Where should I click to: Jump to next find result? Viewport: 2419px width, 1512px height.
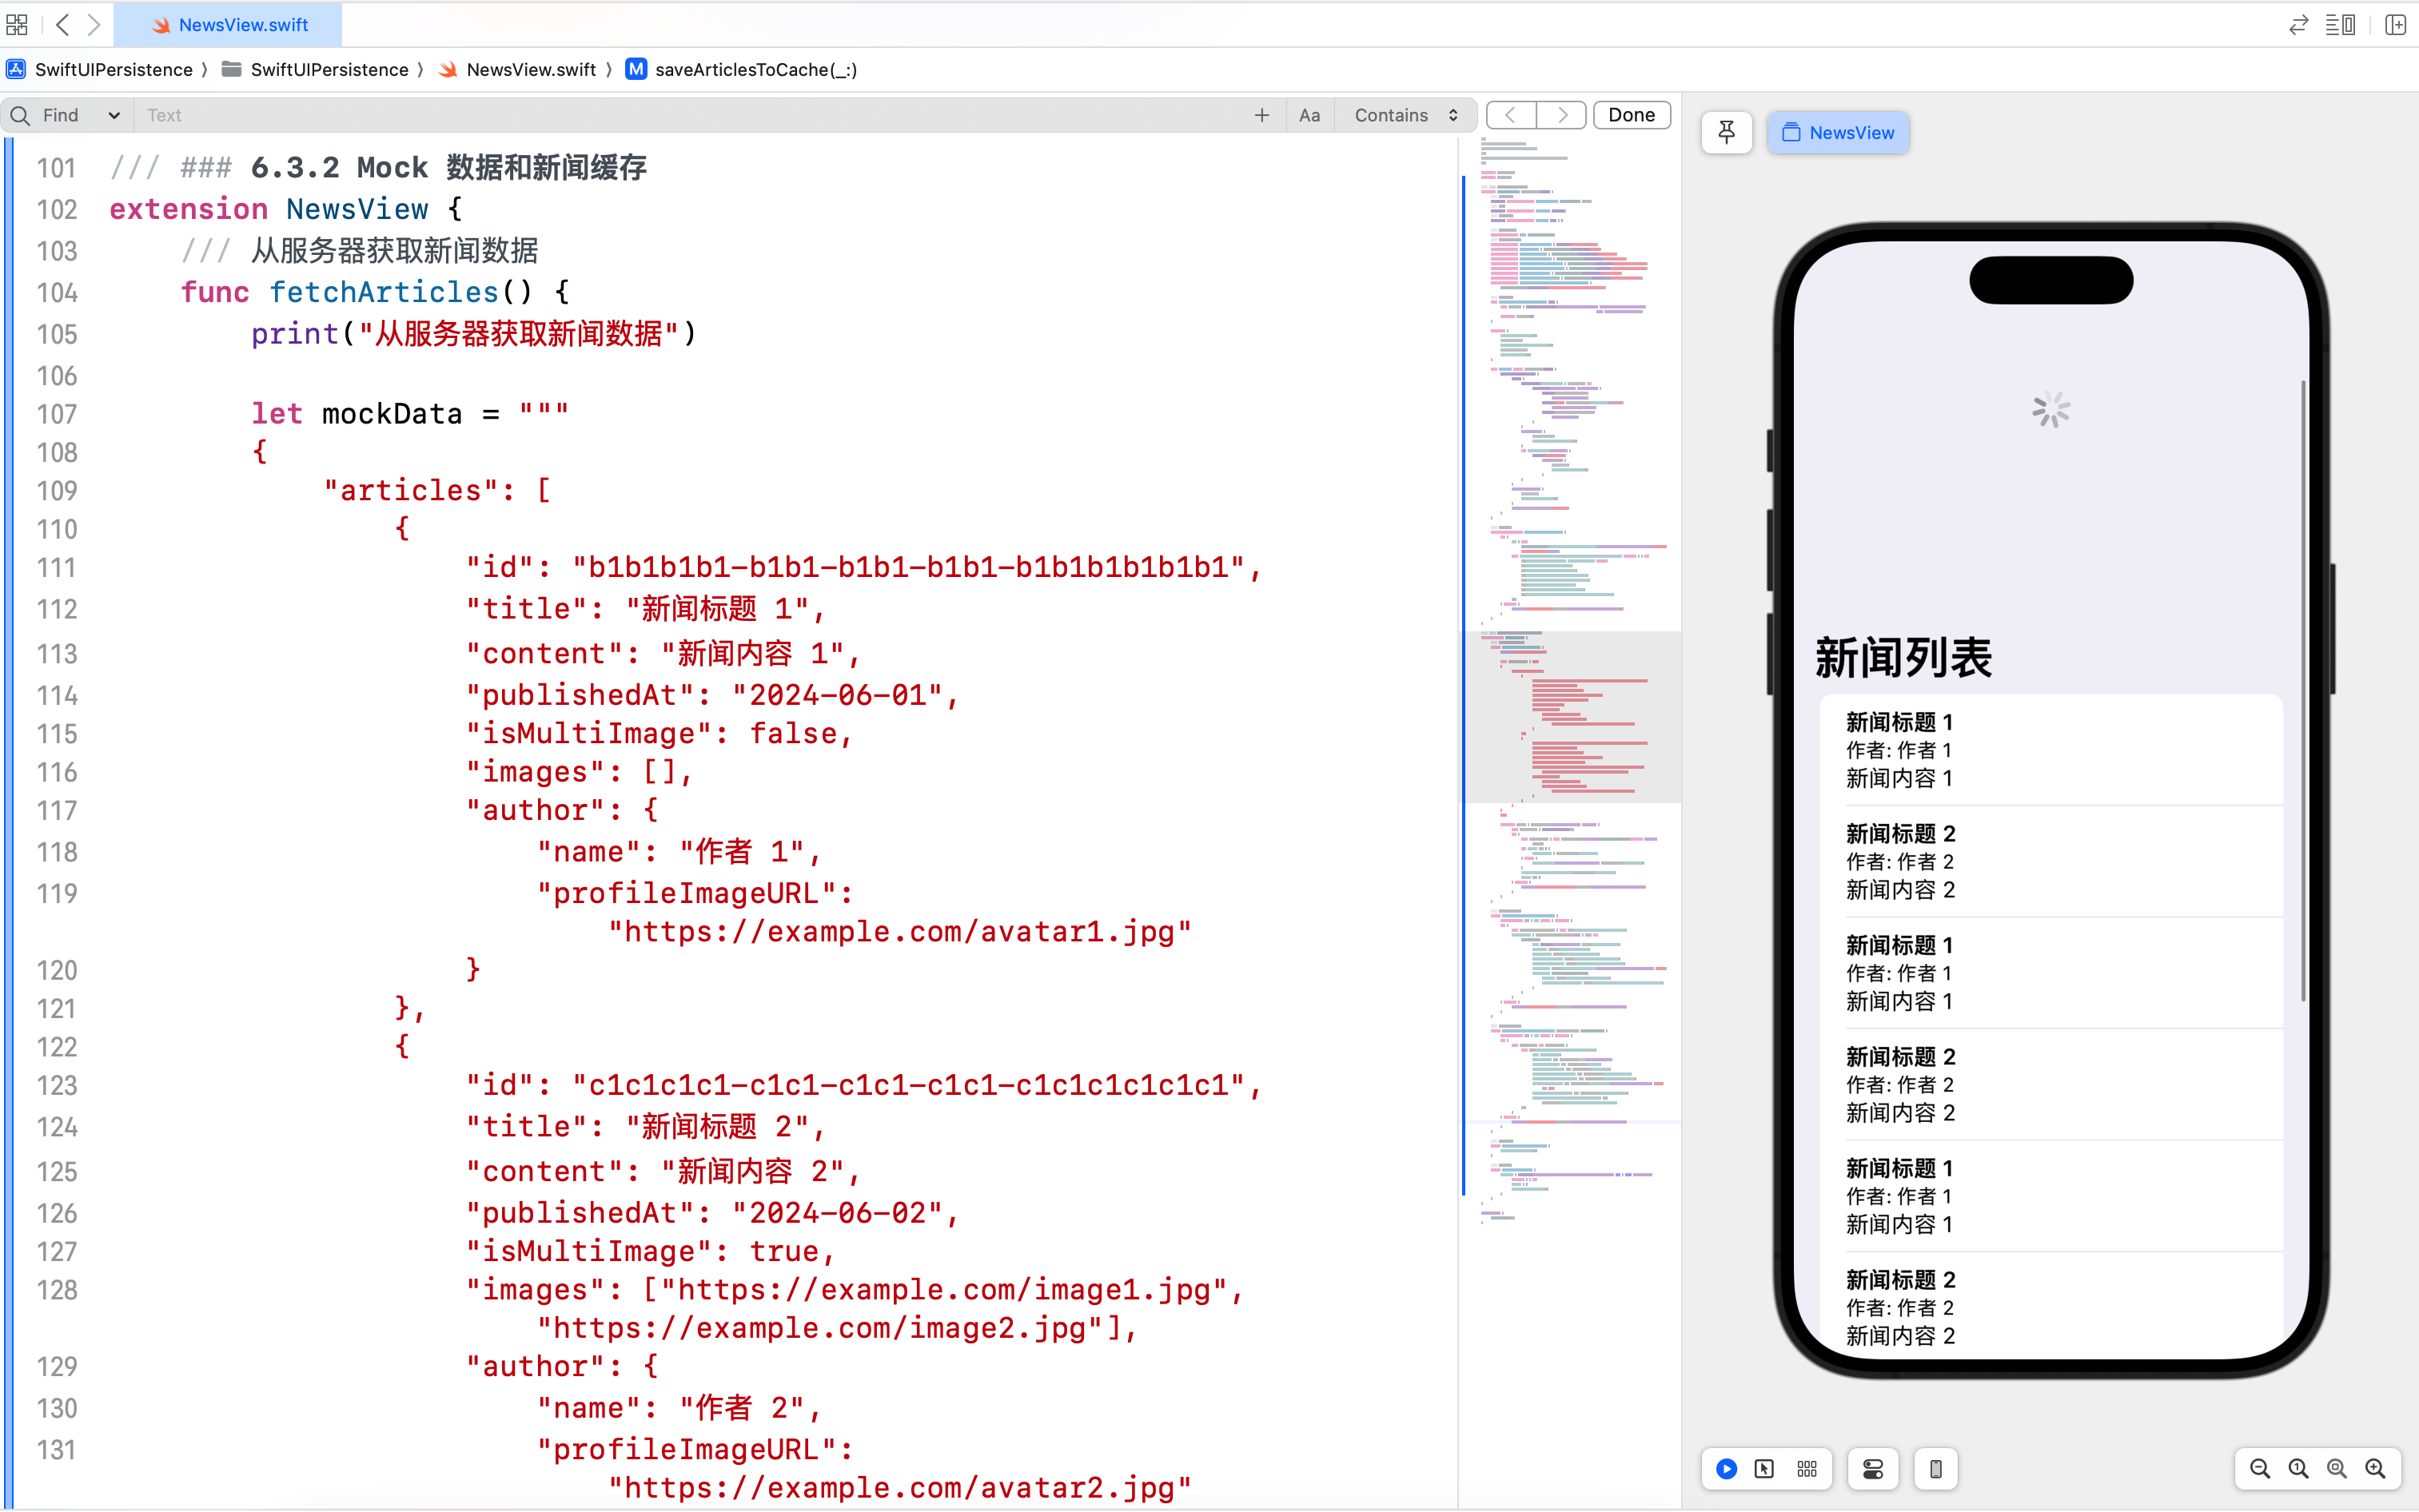[1561, 115]
